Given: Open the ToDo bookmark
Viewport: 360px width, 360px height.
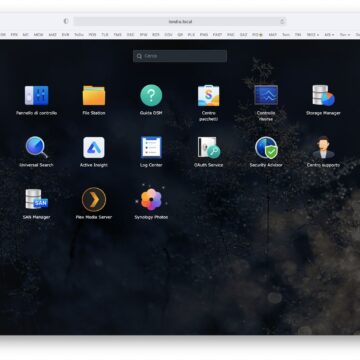Looking at the screenshot, I should [79, 35].
